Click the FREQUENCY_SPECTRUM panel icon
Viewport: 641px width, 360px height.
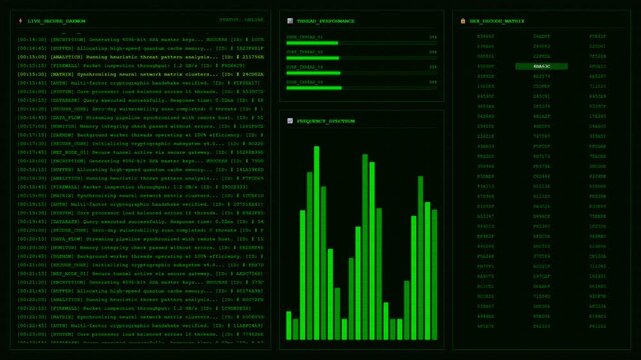coord(290,121)
